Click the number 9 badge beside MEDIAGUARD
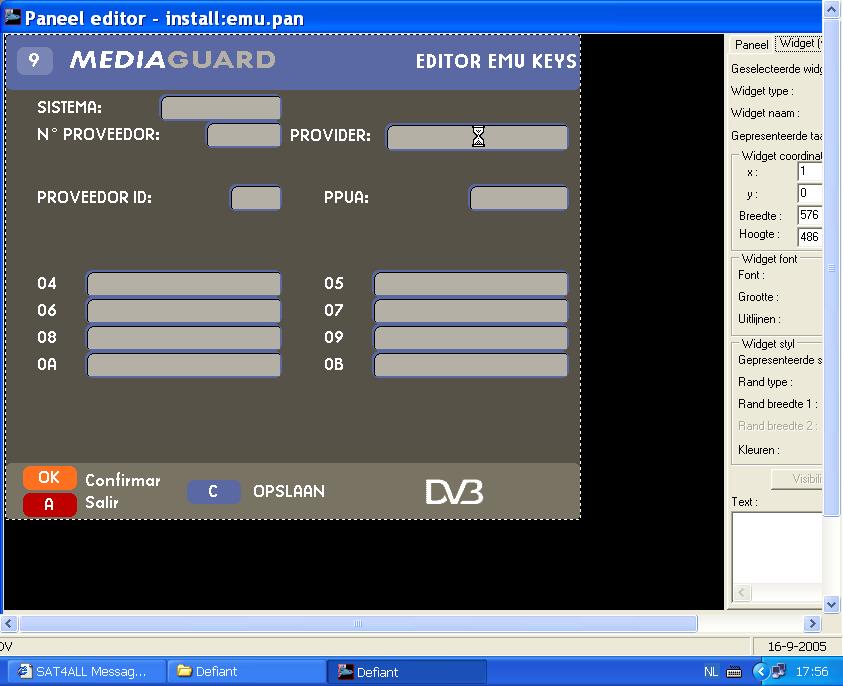The height and width of the screenshot is (686, 843). (x=34, y=60)
